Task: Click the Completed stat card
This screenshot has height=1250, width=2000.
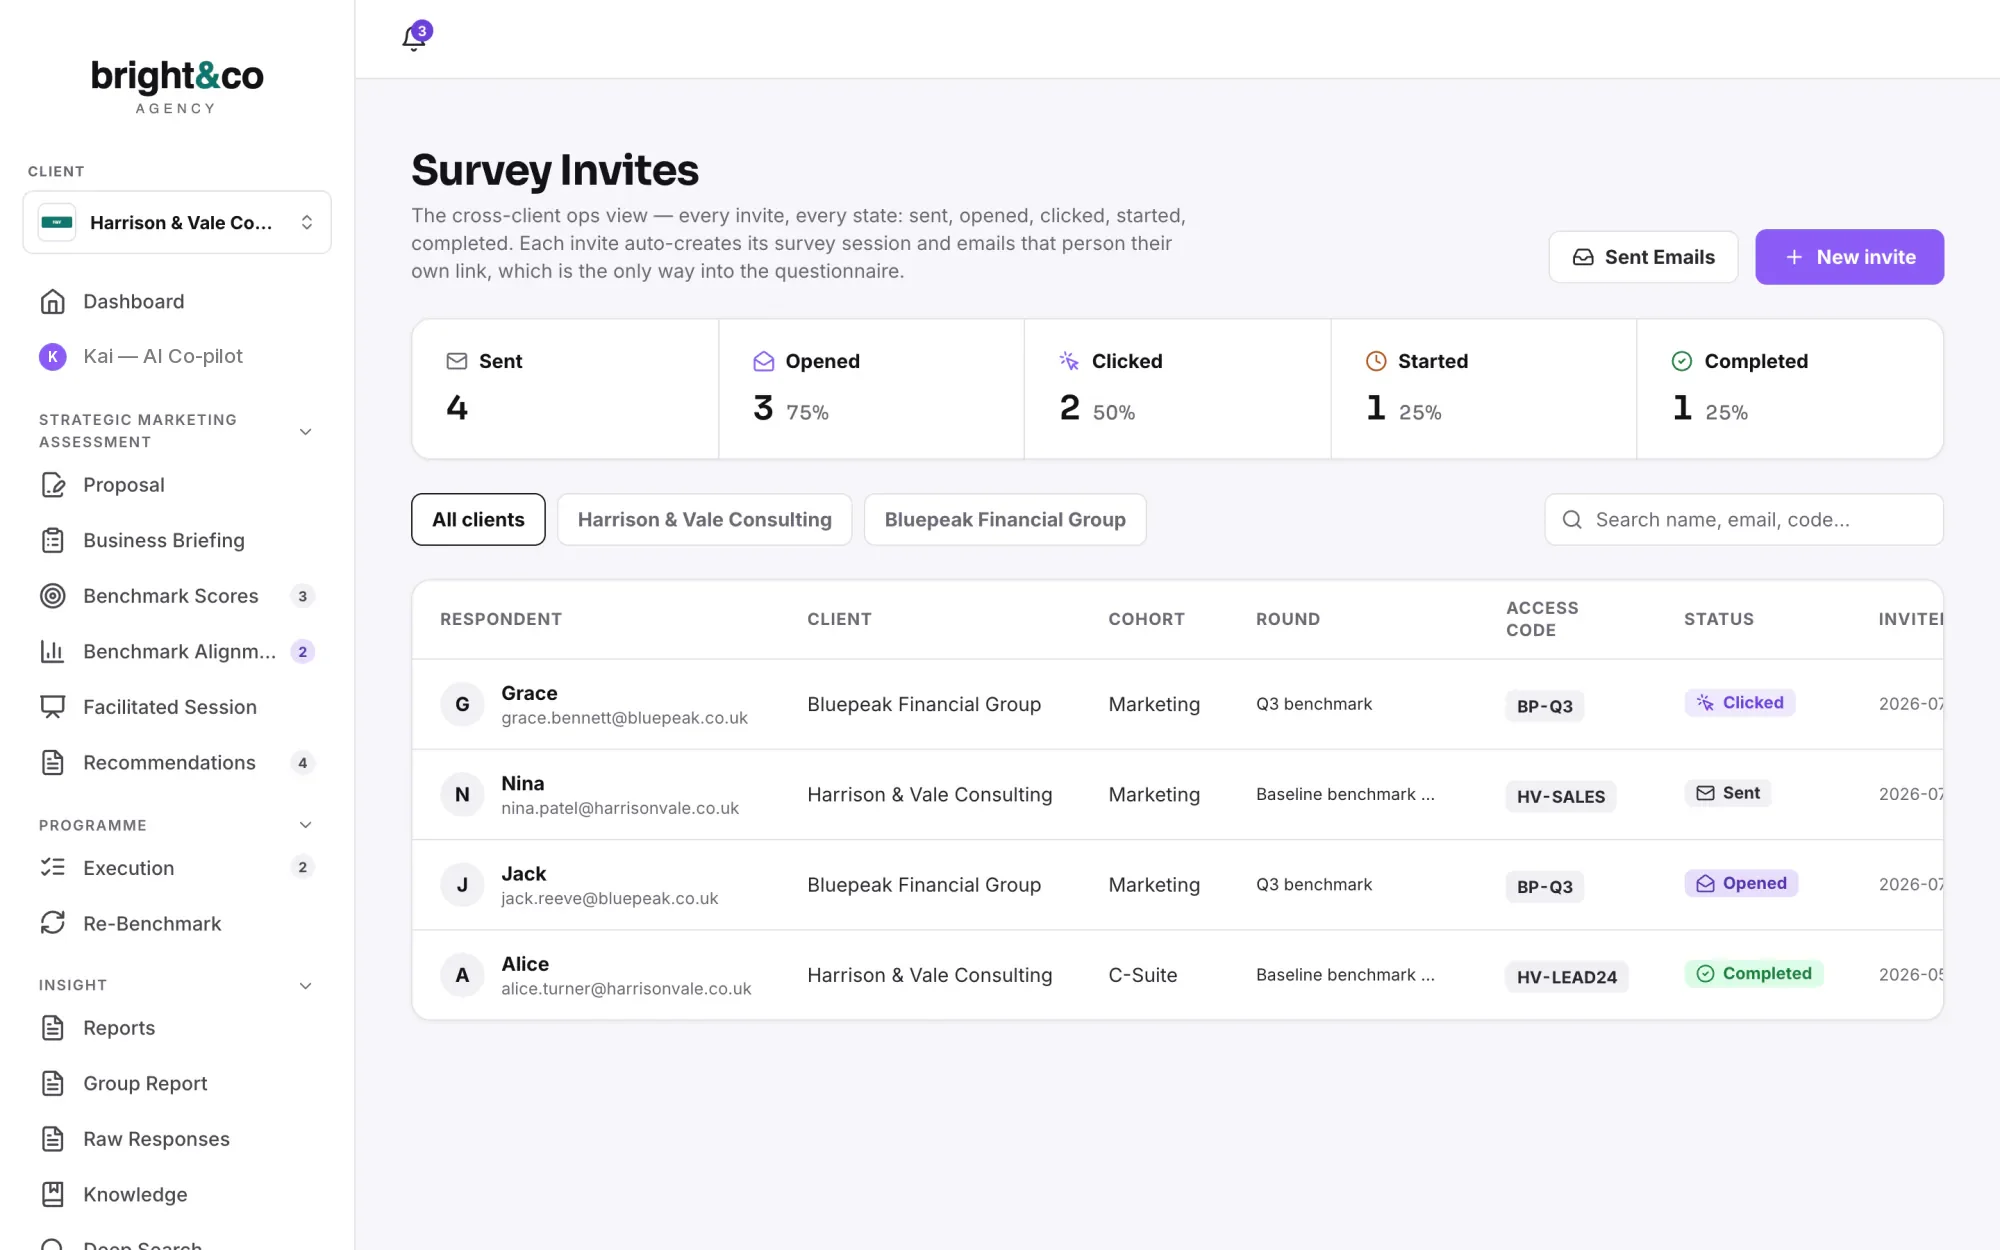Action: [x=1790, y=389]
